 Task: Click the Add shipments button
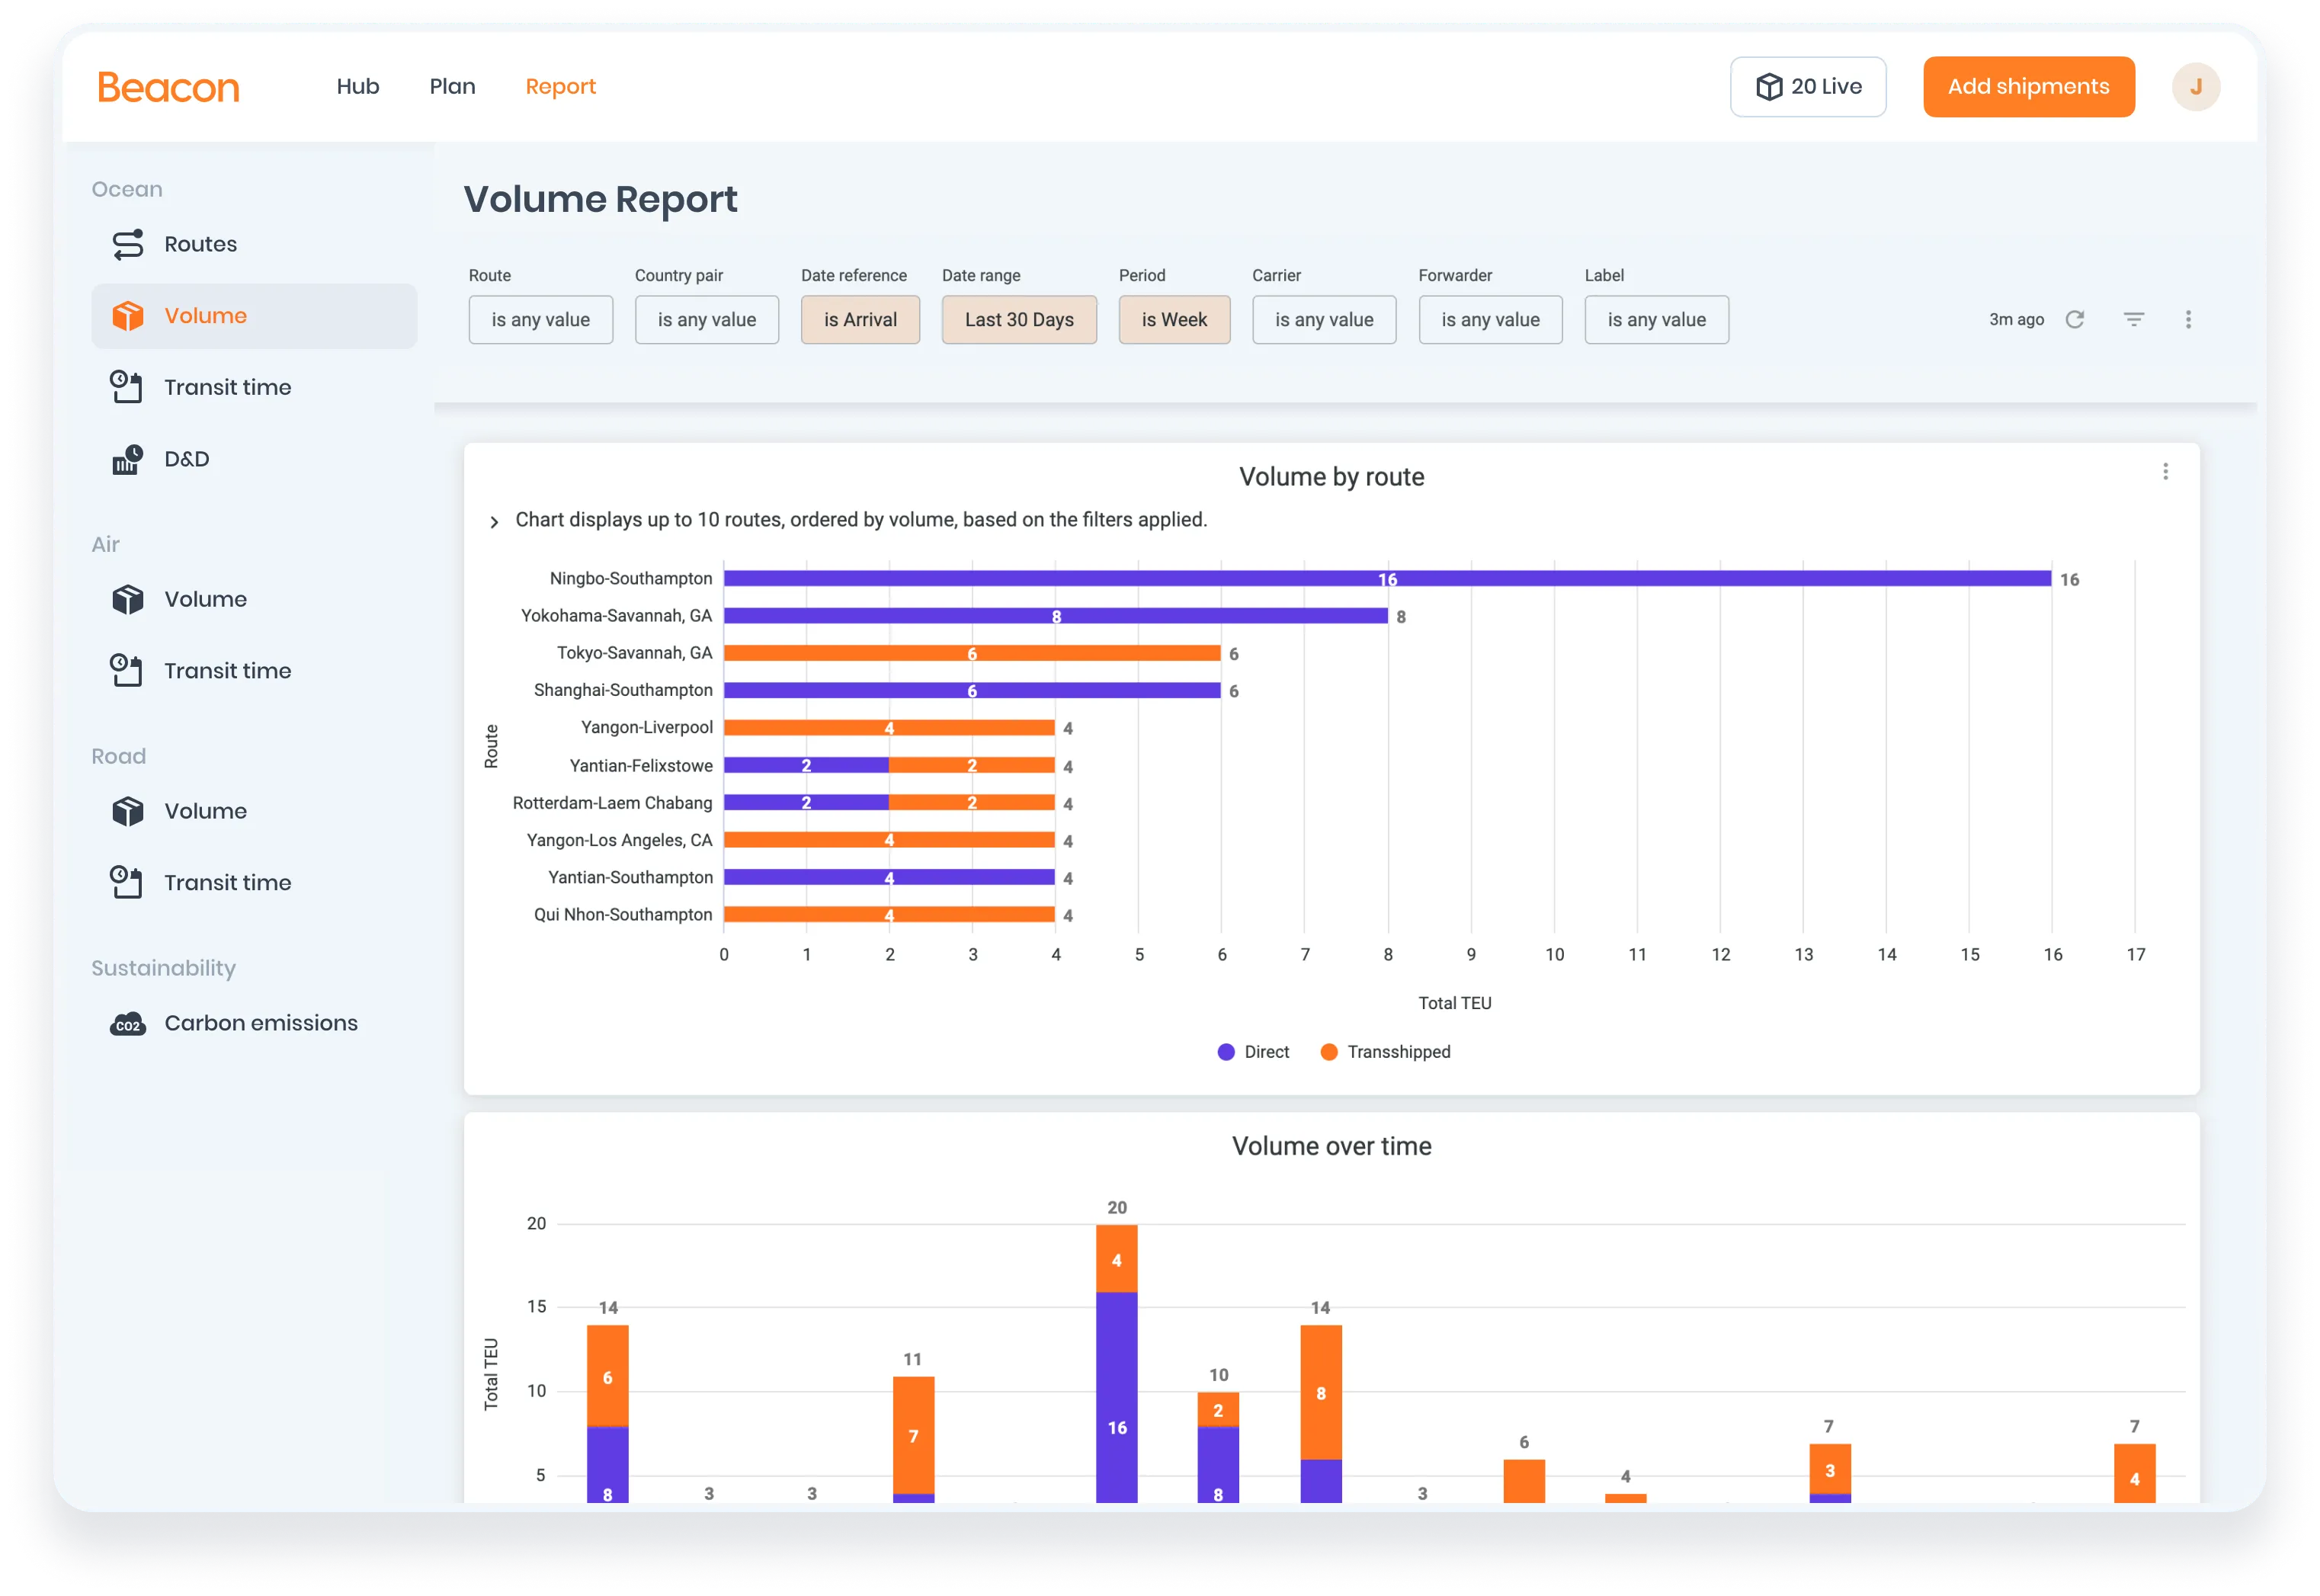point(2028,87)
